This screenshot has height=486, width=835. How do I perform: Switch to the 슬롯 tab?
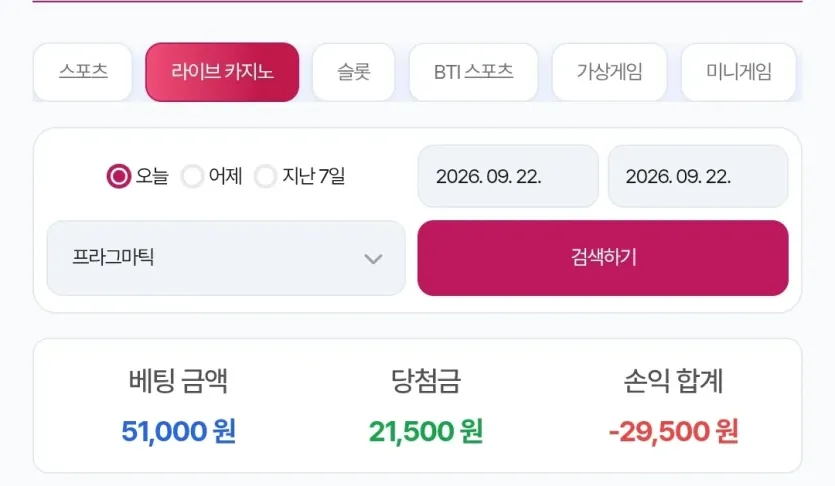click(354, 72)
